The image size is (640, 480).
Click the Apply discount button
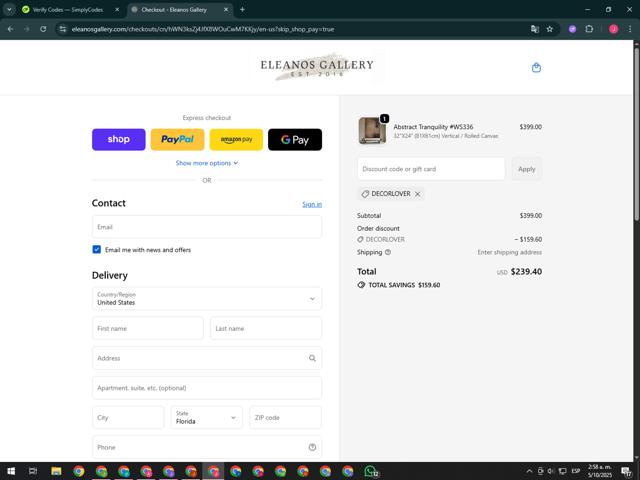click(527, 169)
